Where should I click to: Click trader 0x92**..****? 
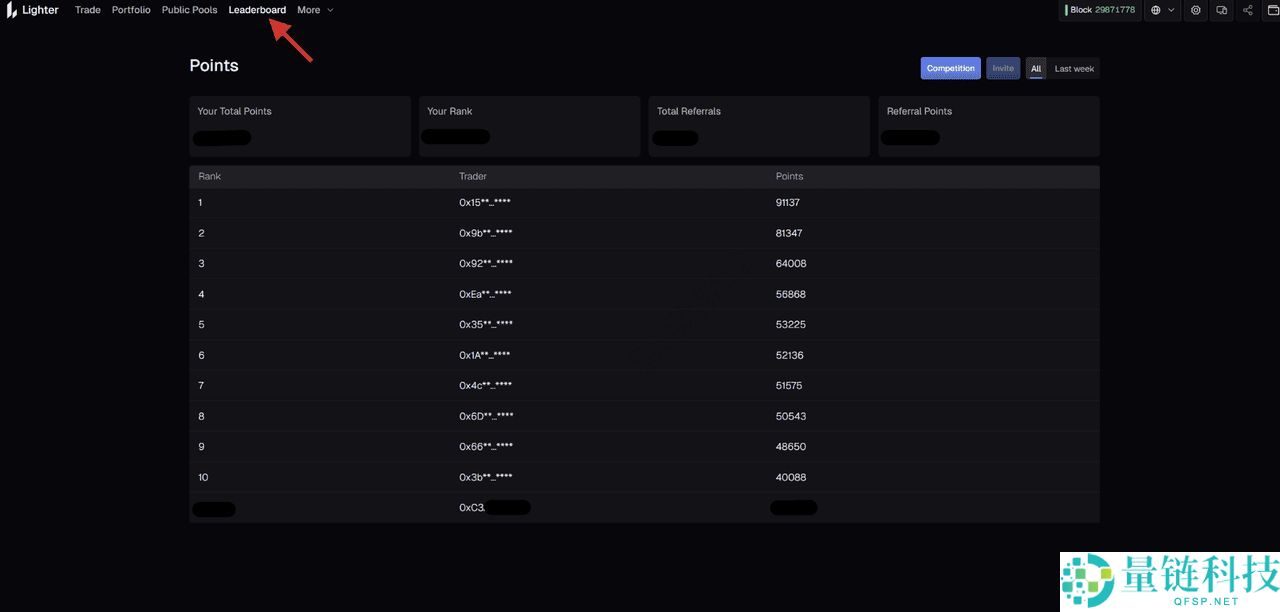coord(486,263)
